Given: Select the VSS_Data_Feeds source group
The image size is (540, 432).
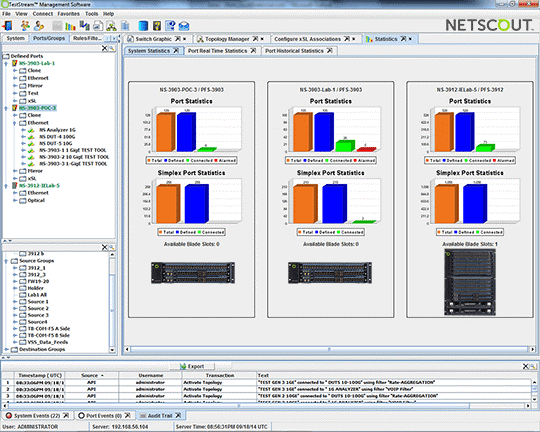Looking at the screenshot, I should point(48,342).
